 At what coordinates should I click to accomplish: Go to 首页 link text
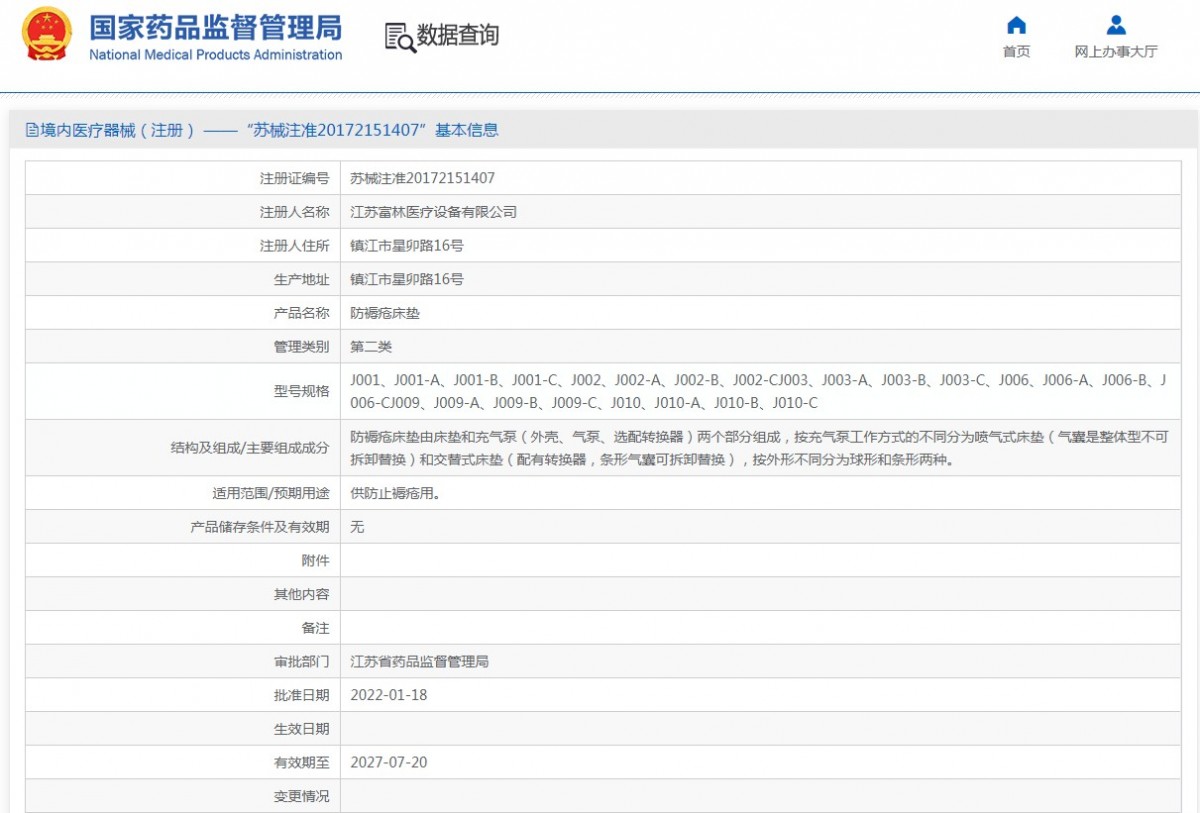(1016, 52)
